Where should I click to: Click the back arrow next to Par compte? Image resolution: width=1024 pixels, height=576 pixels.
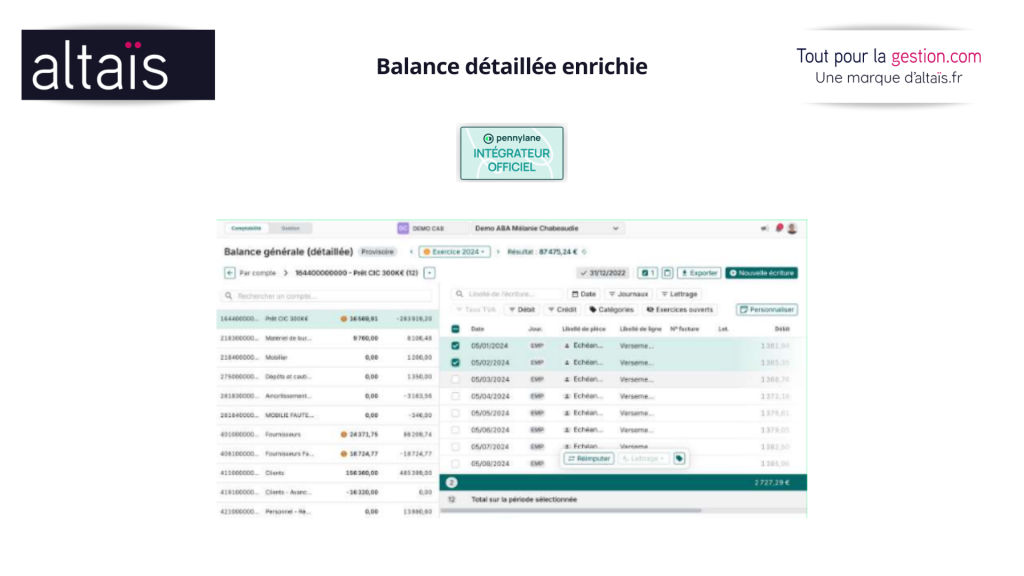click(230, 272)
